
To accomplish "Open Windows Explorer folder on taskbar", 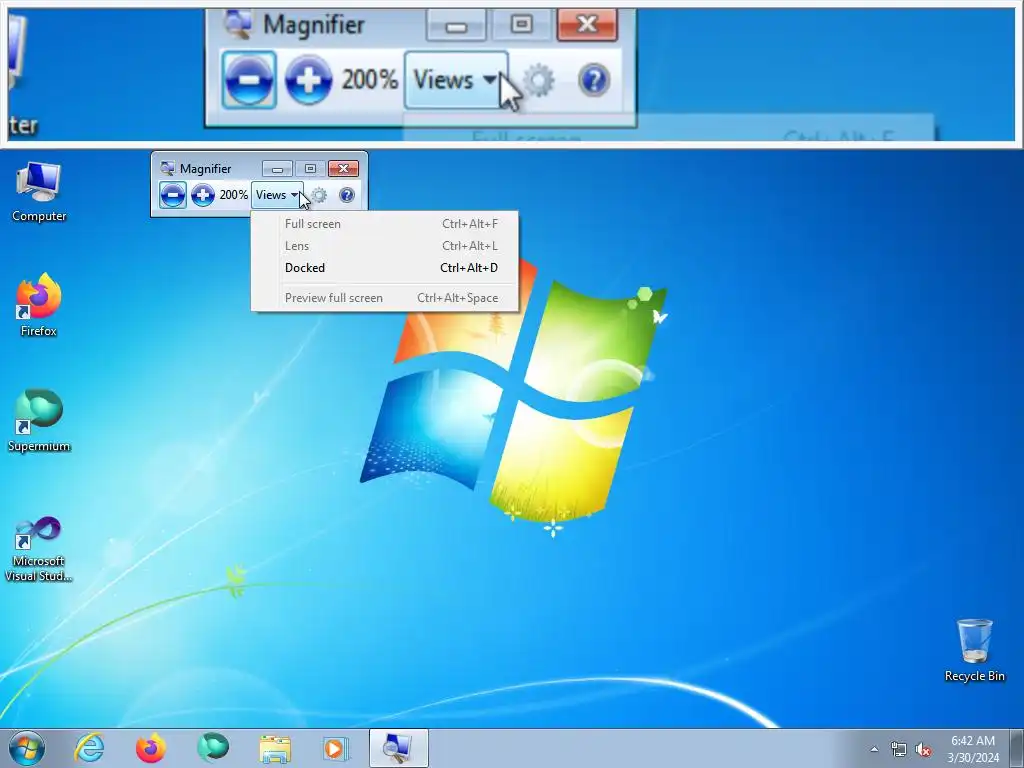I will (275, 748).
